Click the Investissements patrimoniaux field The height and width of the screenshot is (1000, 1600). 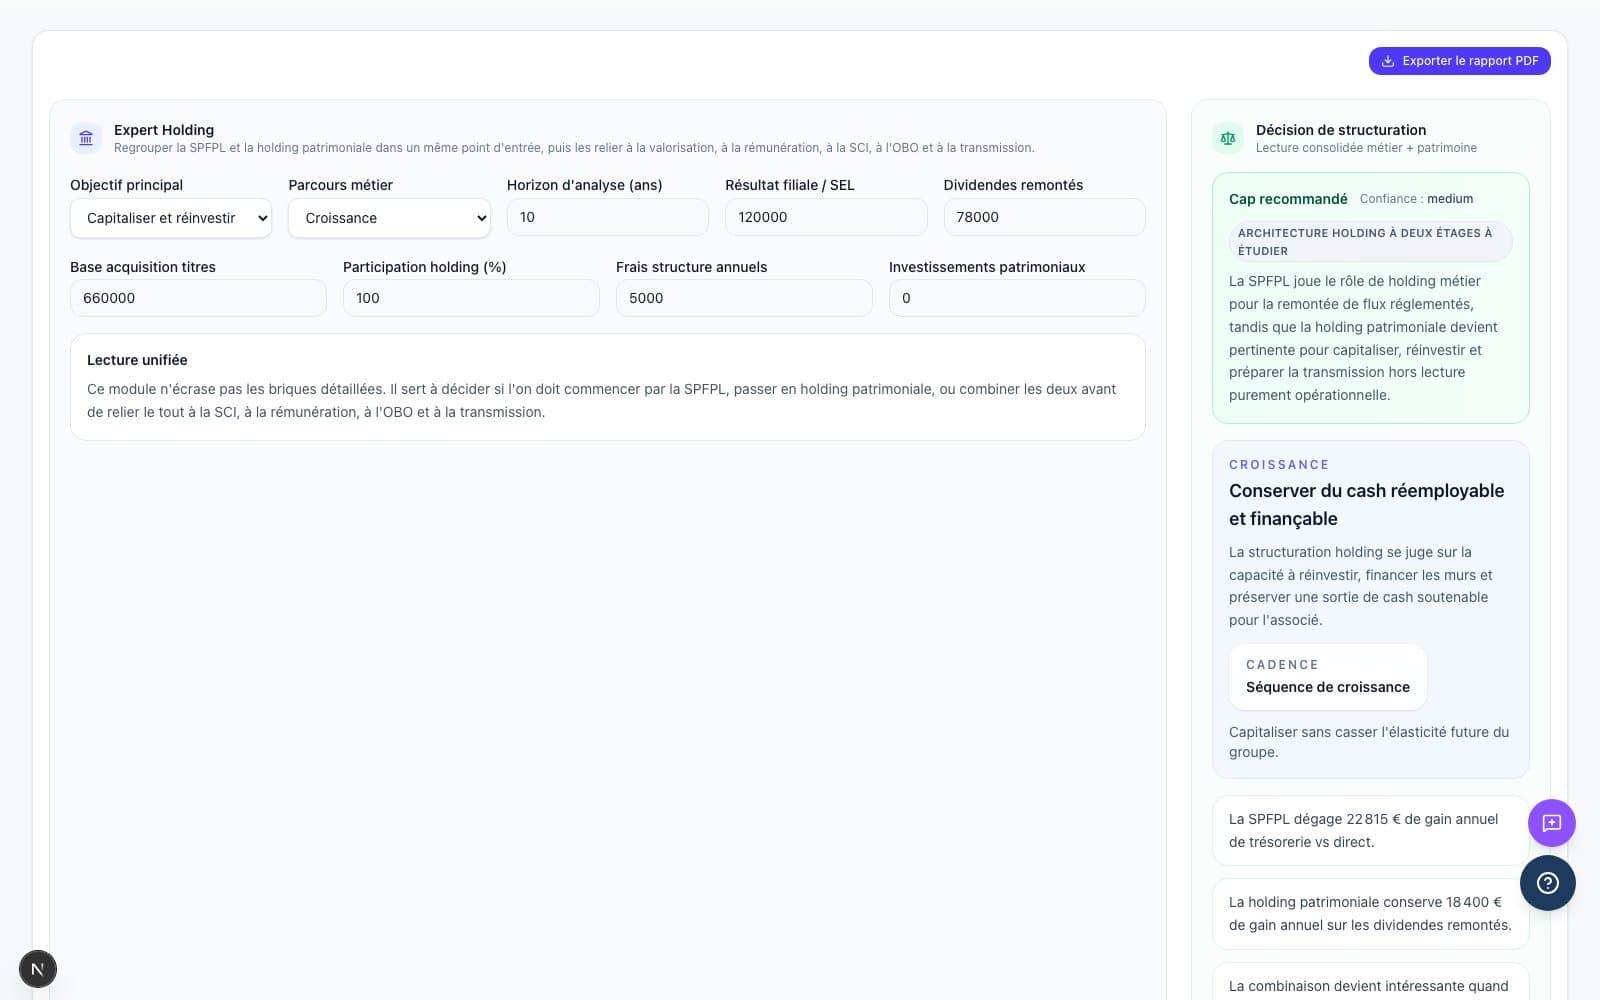tap(1016, 298)
